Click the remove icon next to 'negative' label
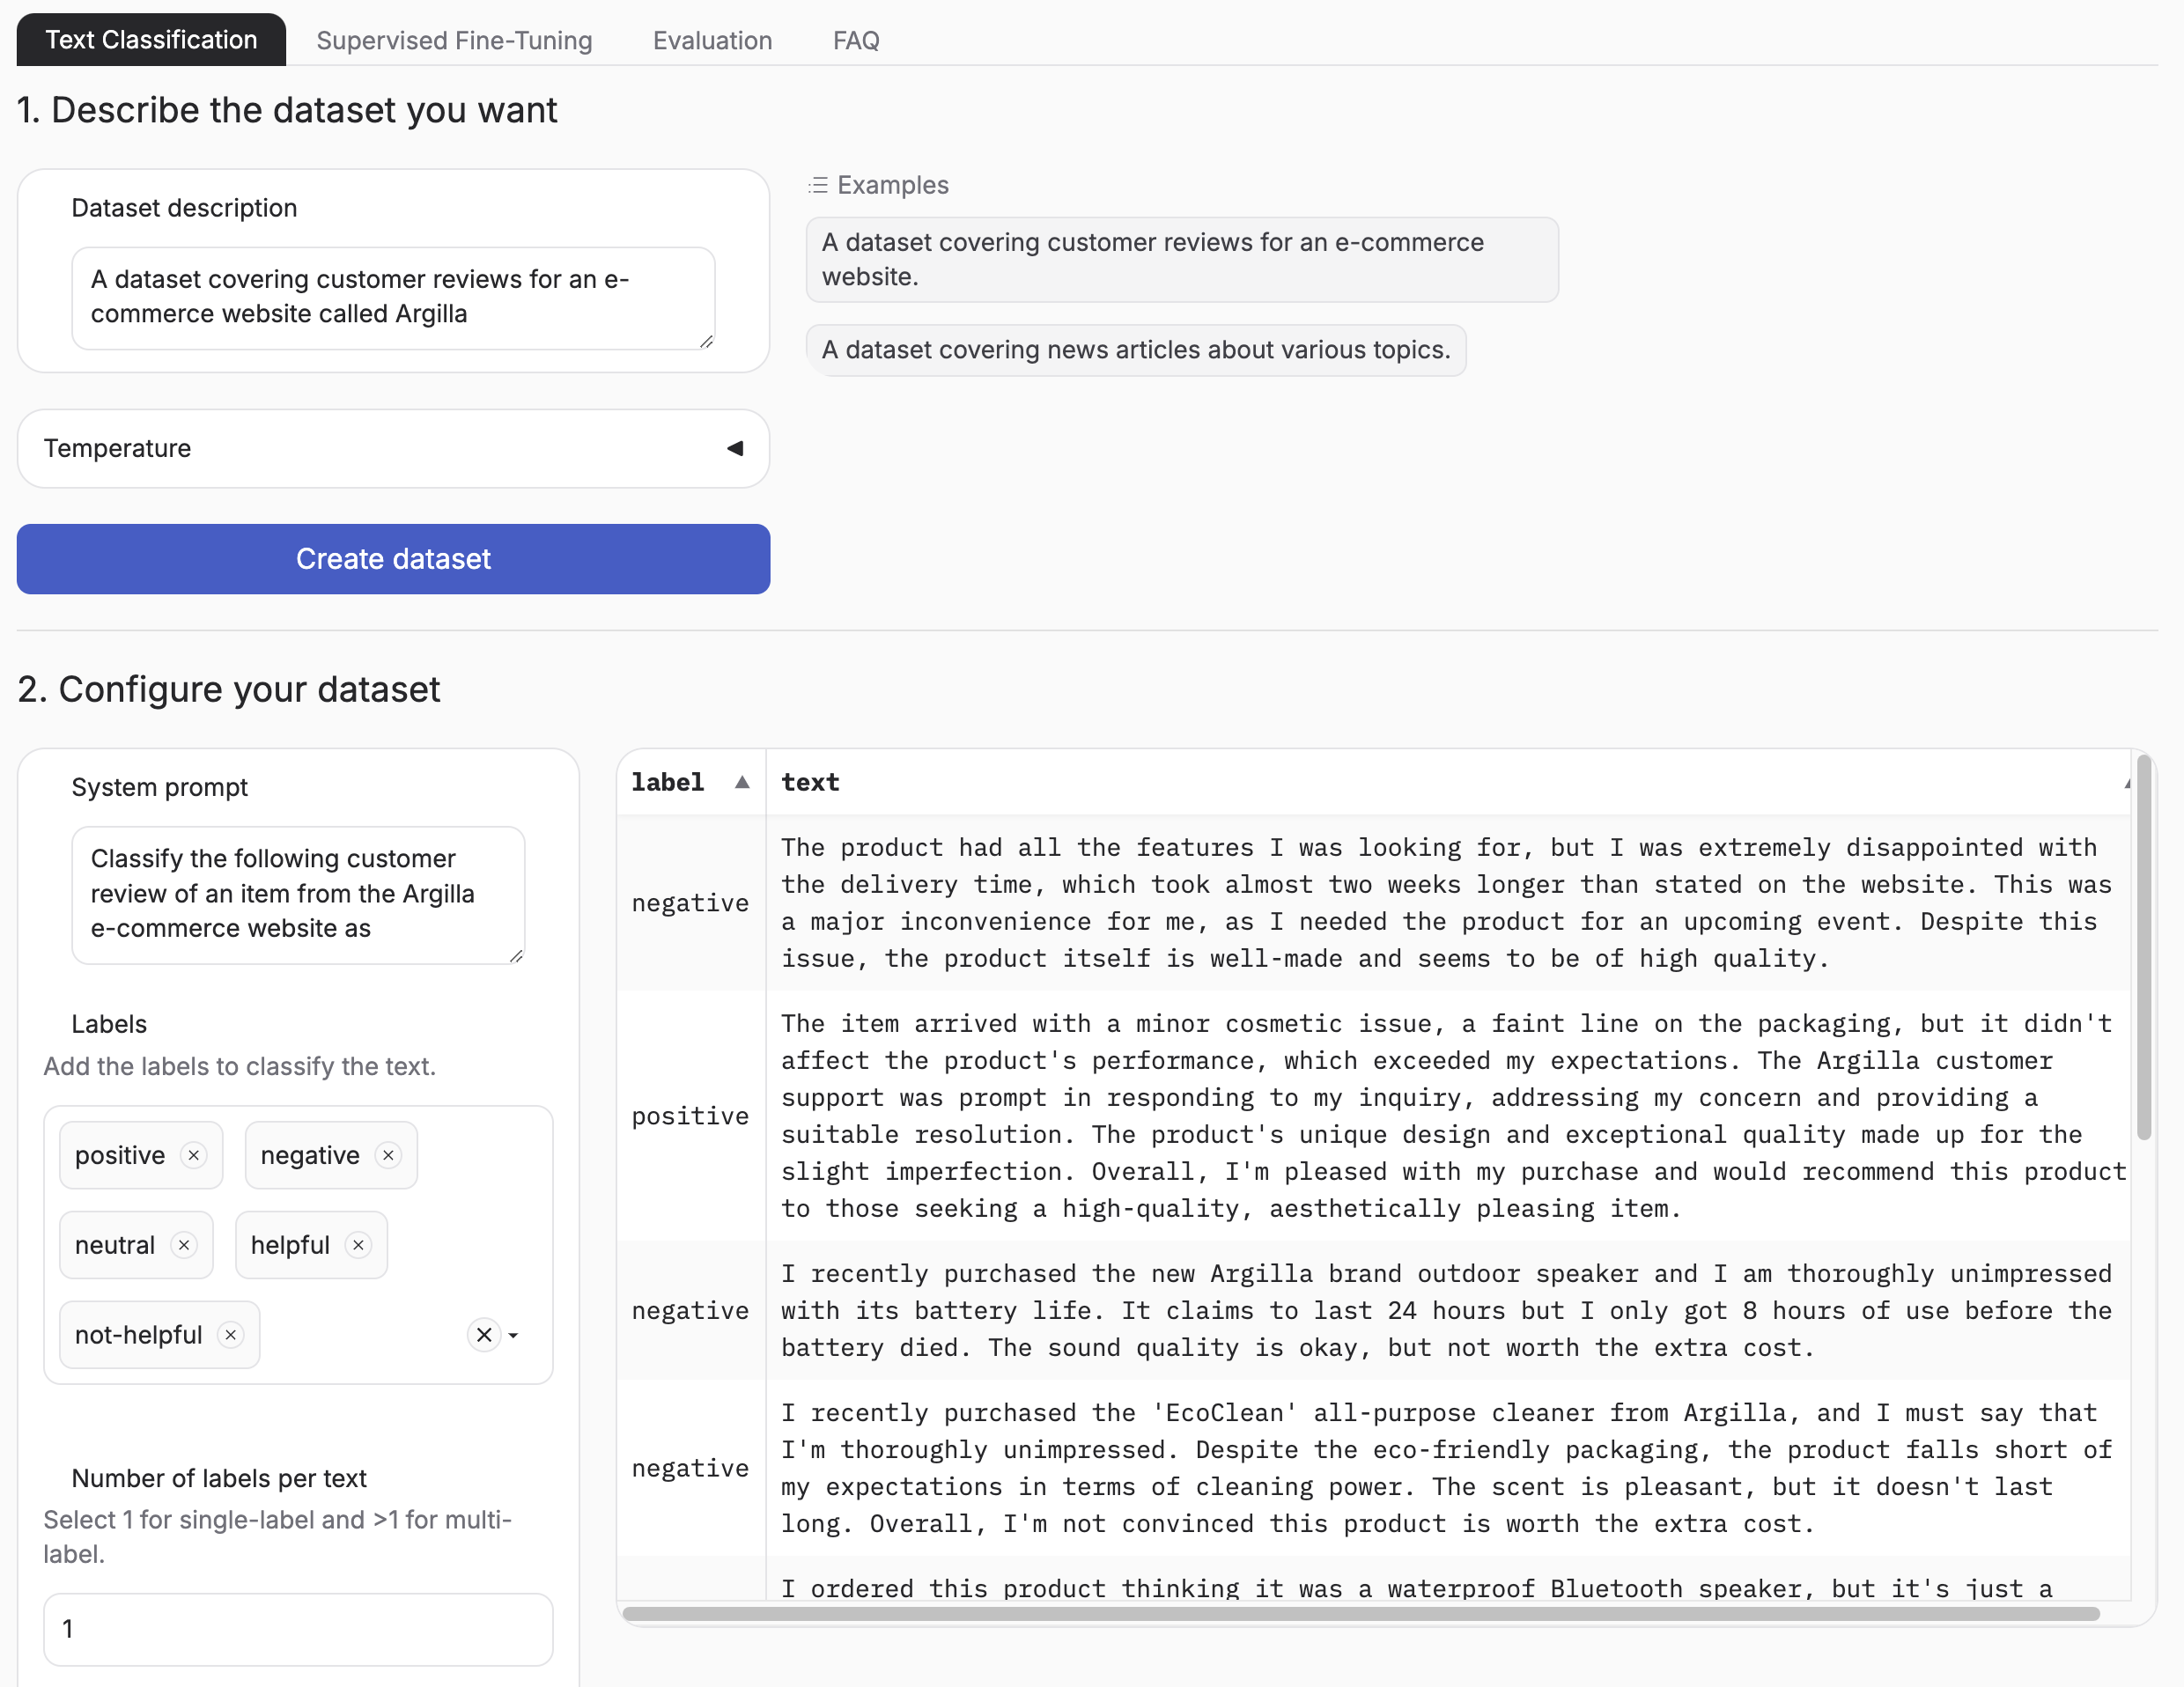The width and height of the screenshot is (2184, 1687). 390,1153
